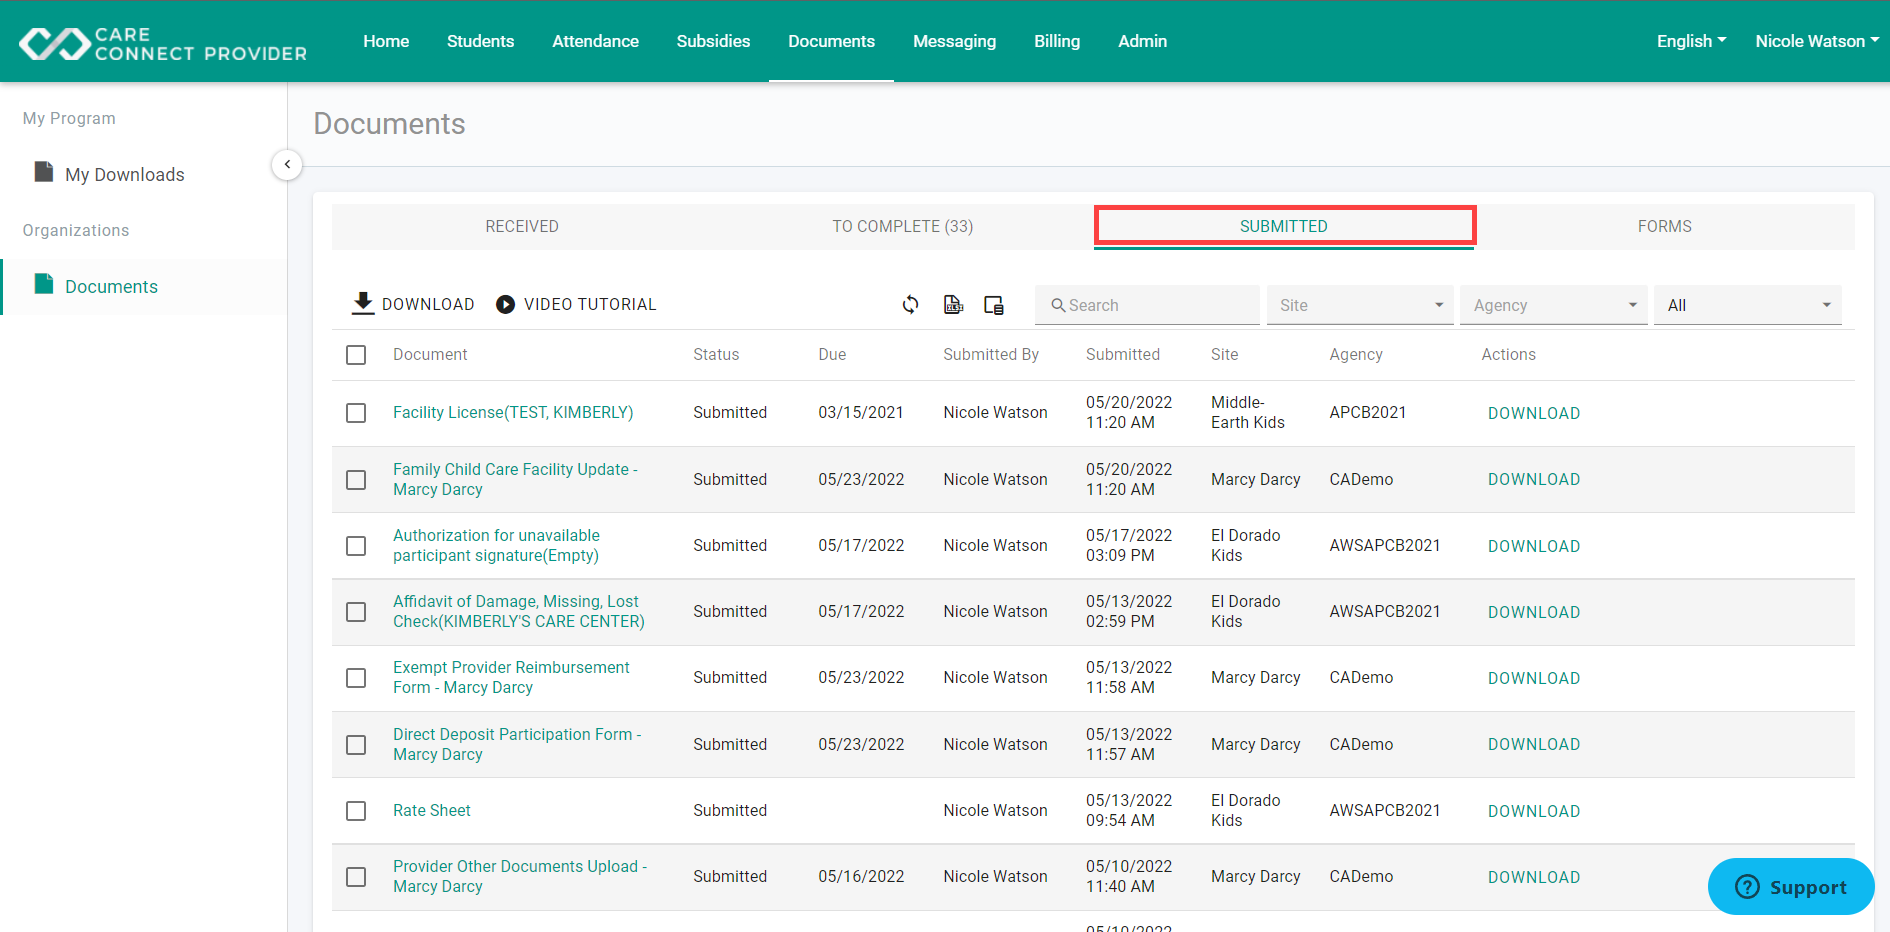Image resolution: width=1890 pixels, height=932 pixels.
Task: Click the Document column header
Action: click(430, 354)
